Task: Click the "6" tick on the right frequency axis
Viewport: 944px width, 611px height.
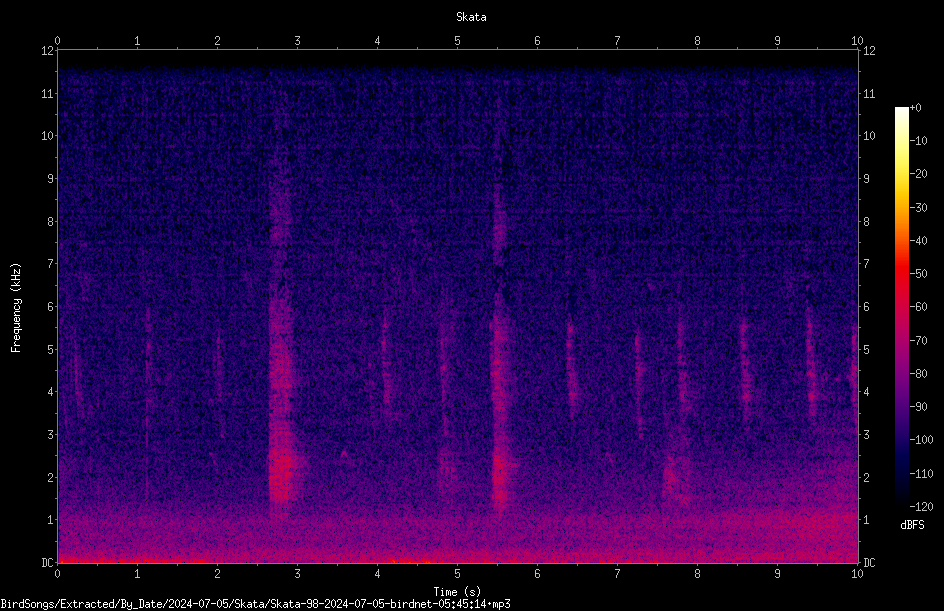Action: click(866, 306)
